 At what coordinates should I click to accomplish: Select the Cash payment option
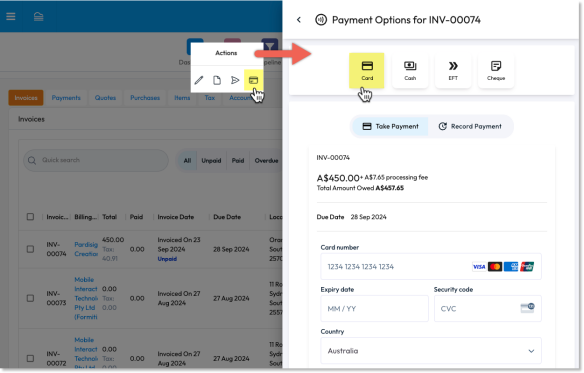(x=410, y=70)
